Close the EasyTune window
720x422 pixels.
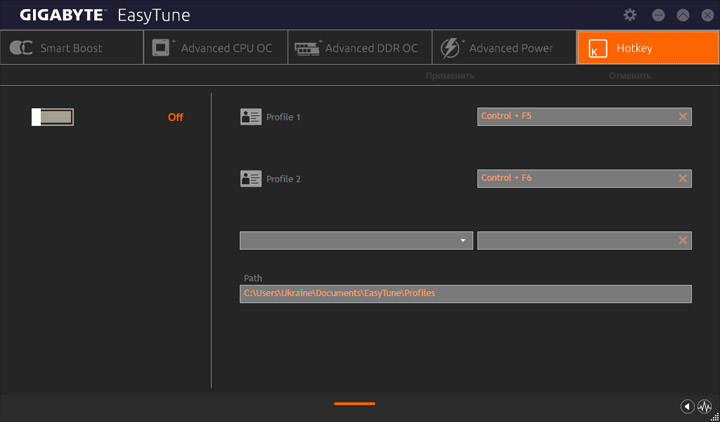pos(708,15)
